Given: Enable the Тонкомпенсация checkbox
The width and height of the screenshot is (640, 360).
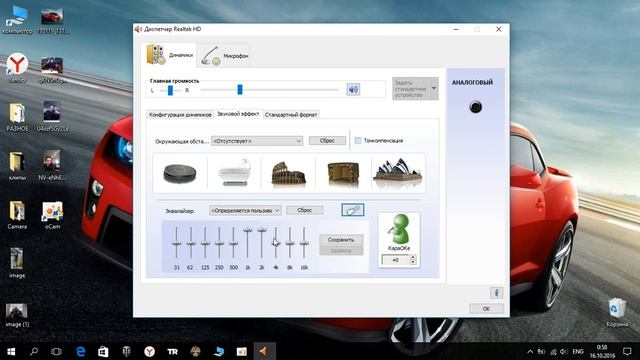Looking at the screenshot, I should pos(358,140).
